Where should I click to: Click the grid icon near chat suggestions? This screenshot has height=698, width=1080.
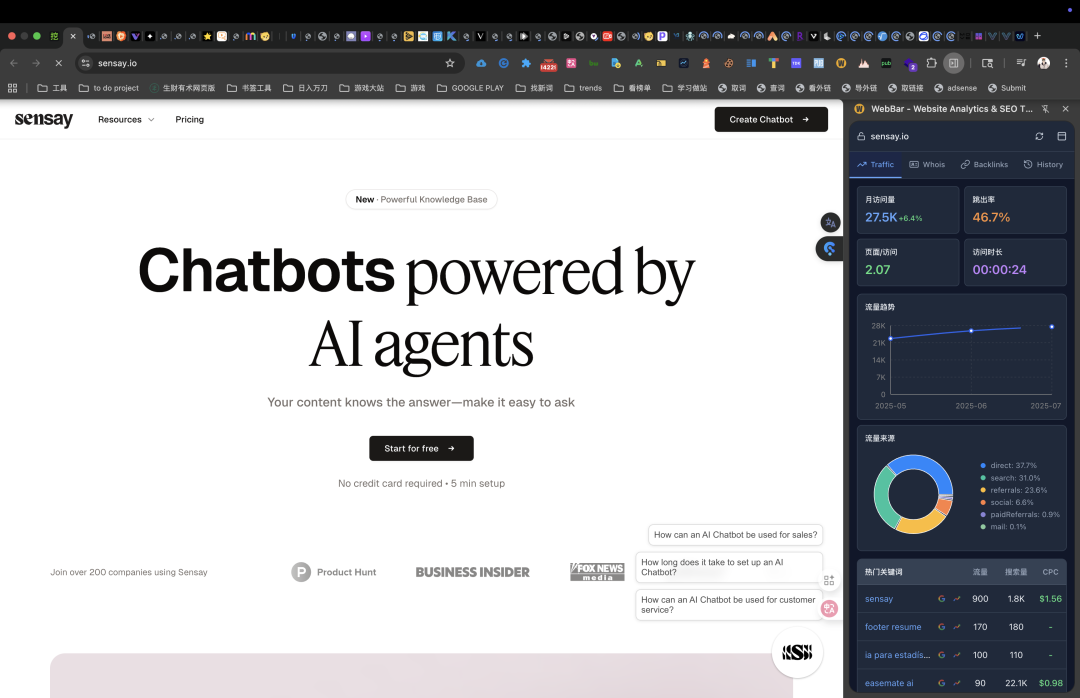pyautogui.click(x=829, y=581)
